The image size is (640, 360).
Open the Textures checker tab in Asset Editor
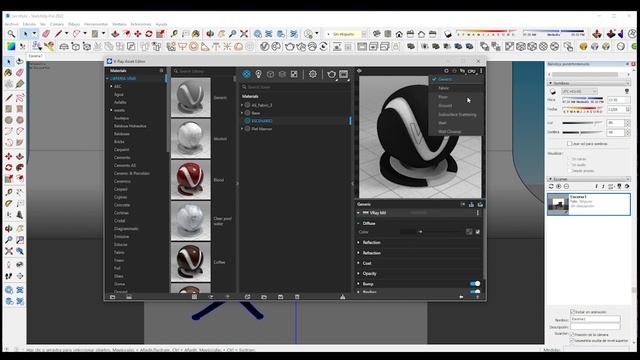(x=294, y=74)
